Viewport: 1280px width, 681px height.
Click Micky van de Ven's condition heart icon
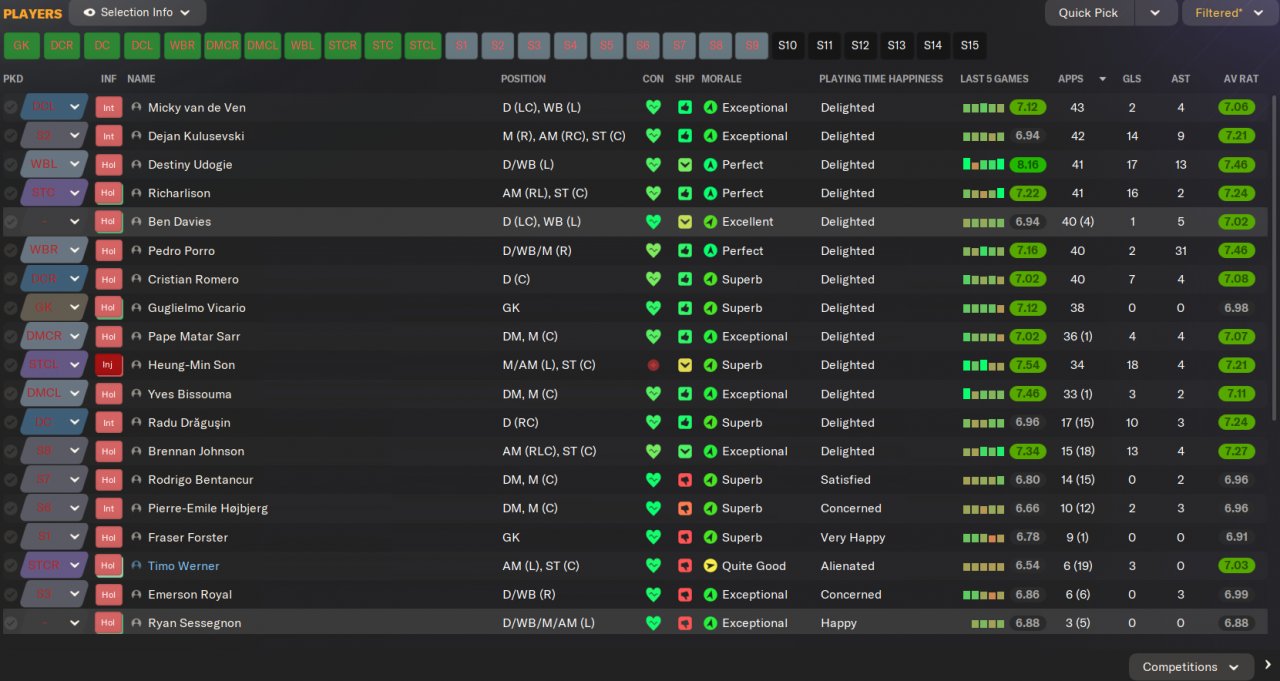pos(653,107)
